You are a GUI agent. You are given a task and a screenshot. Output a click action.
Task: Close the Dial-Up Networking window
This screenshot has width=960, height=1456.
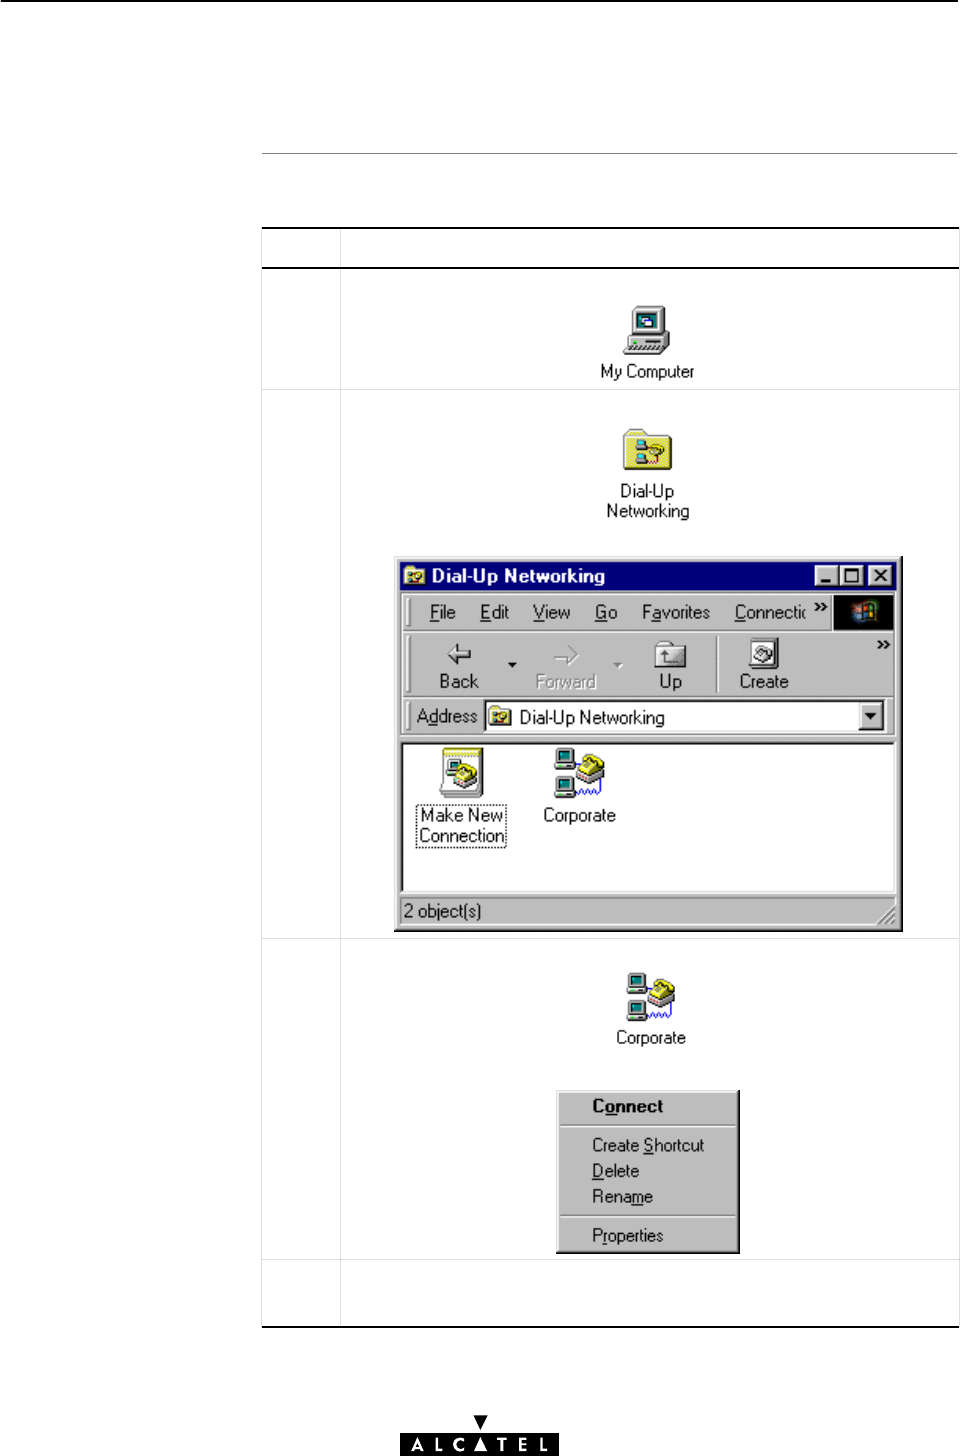(880, 576)
